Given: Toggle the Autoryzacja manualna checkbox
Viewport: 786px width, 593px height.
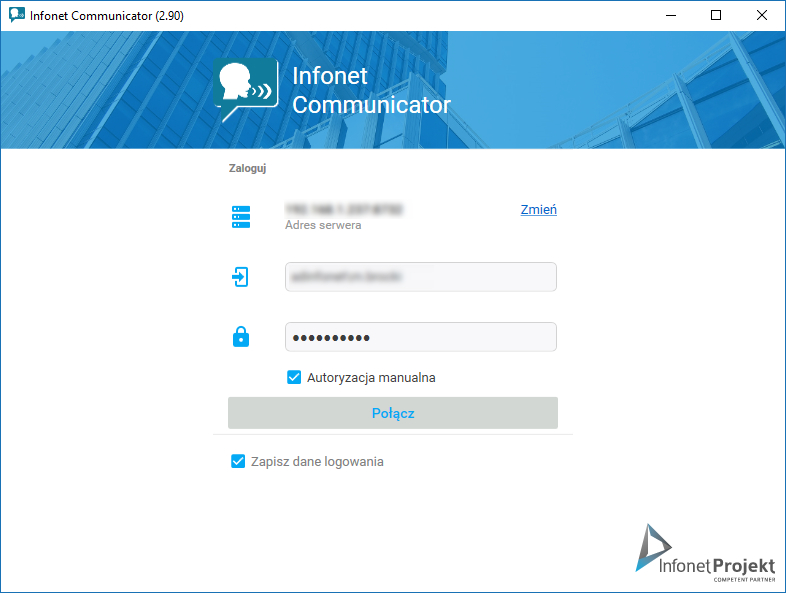Looking at the screenshot, I should point(294,377).
